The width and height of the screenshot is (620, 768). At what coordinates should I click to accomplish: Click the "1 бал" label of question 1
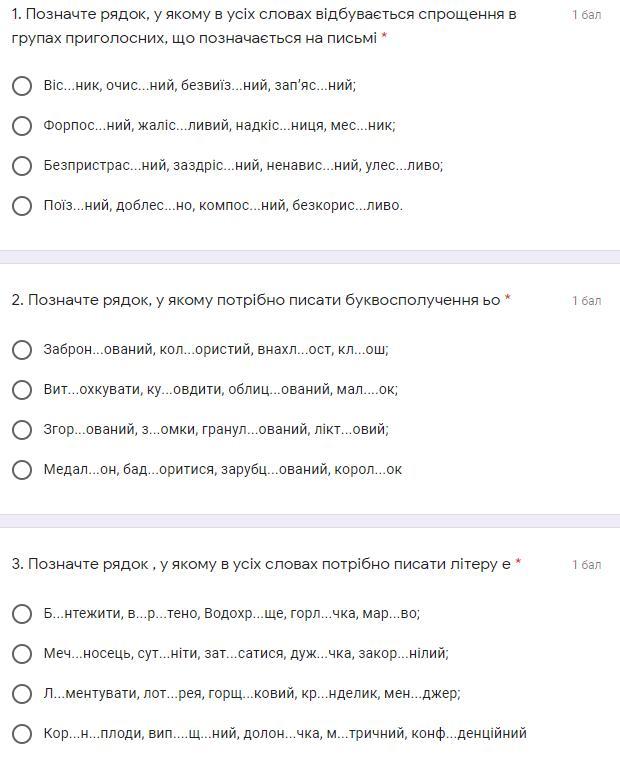click(586, 15)
